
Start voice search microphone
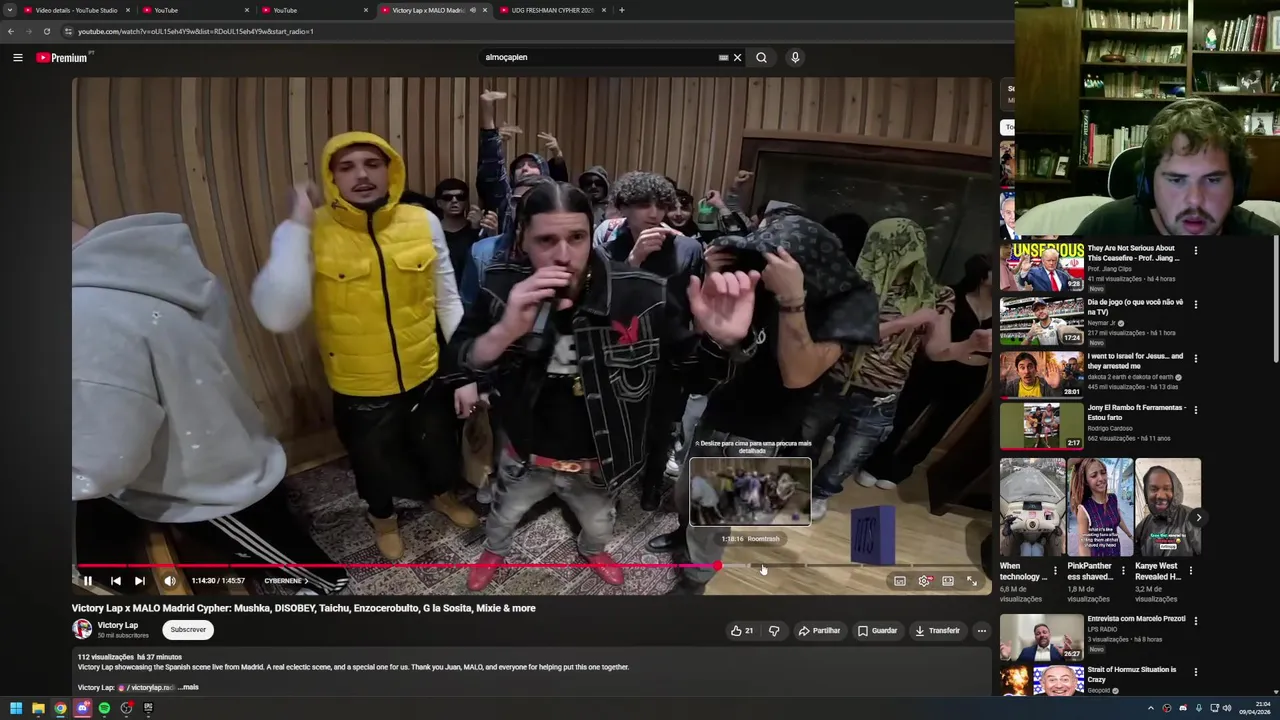coord(795,57)
